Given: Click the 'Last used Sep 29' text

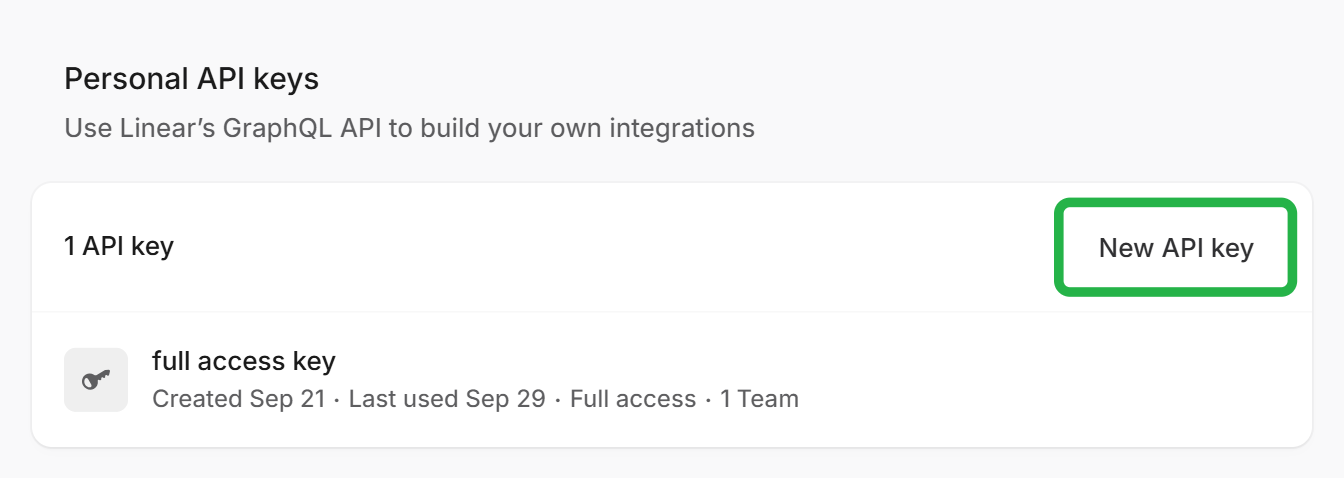Looking at the screenshot, I should (x=447, y=399).
